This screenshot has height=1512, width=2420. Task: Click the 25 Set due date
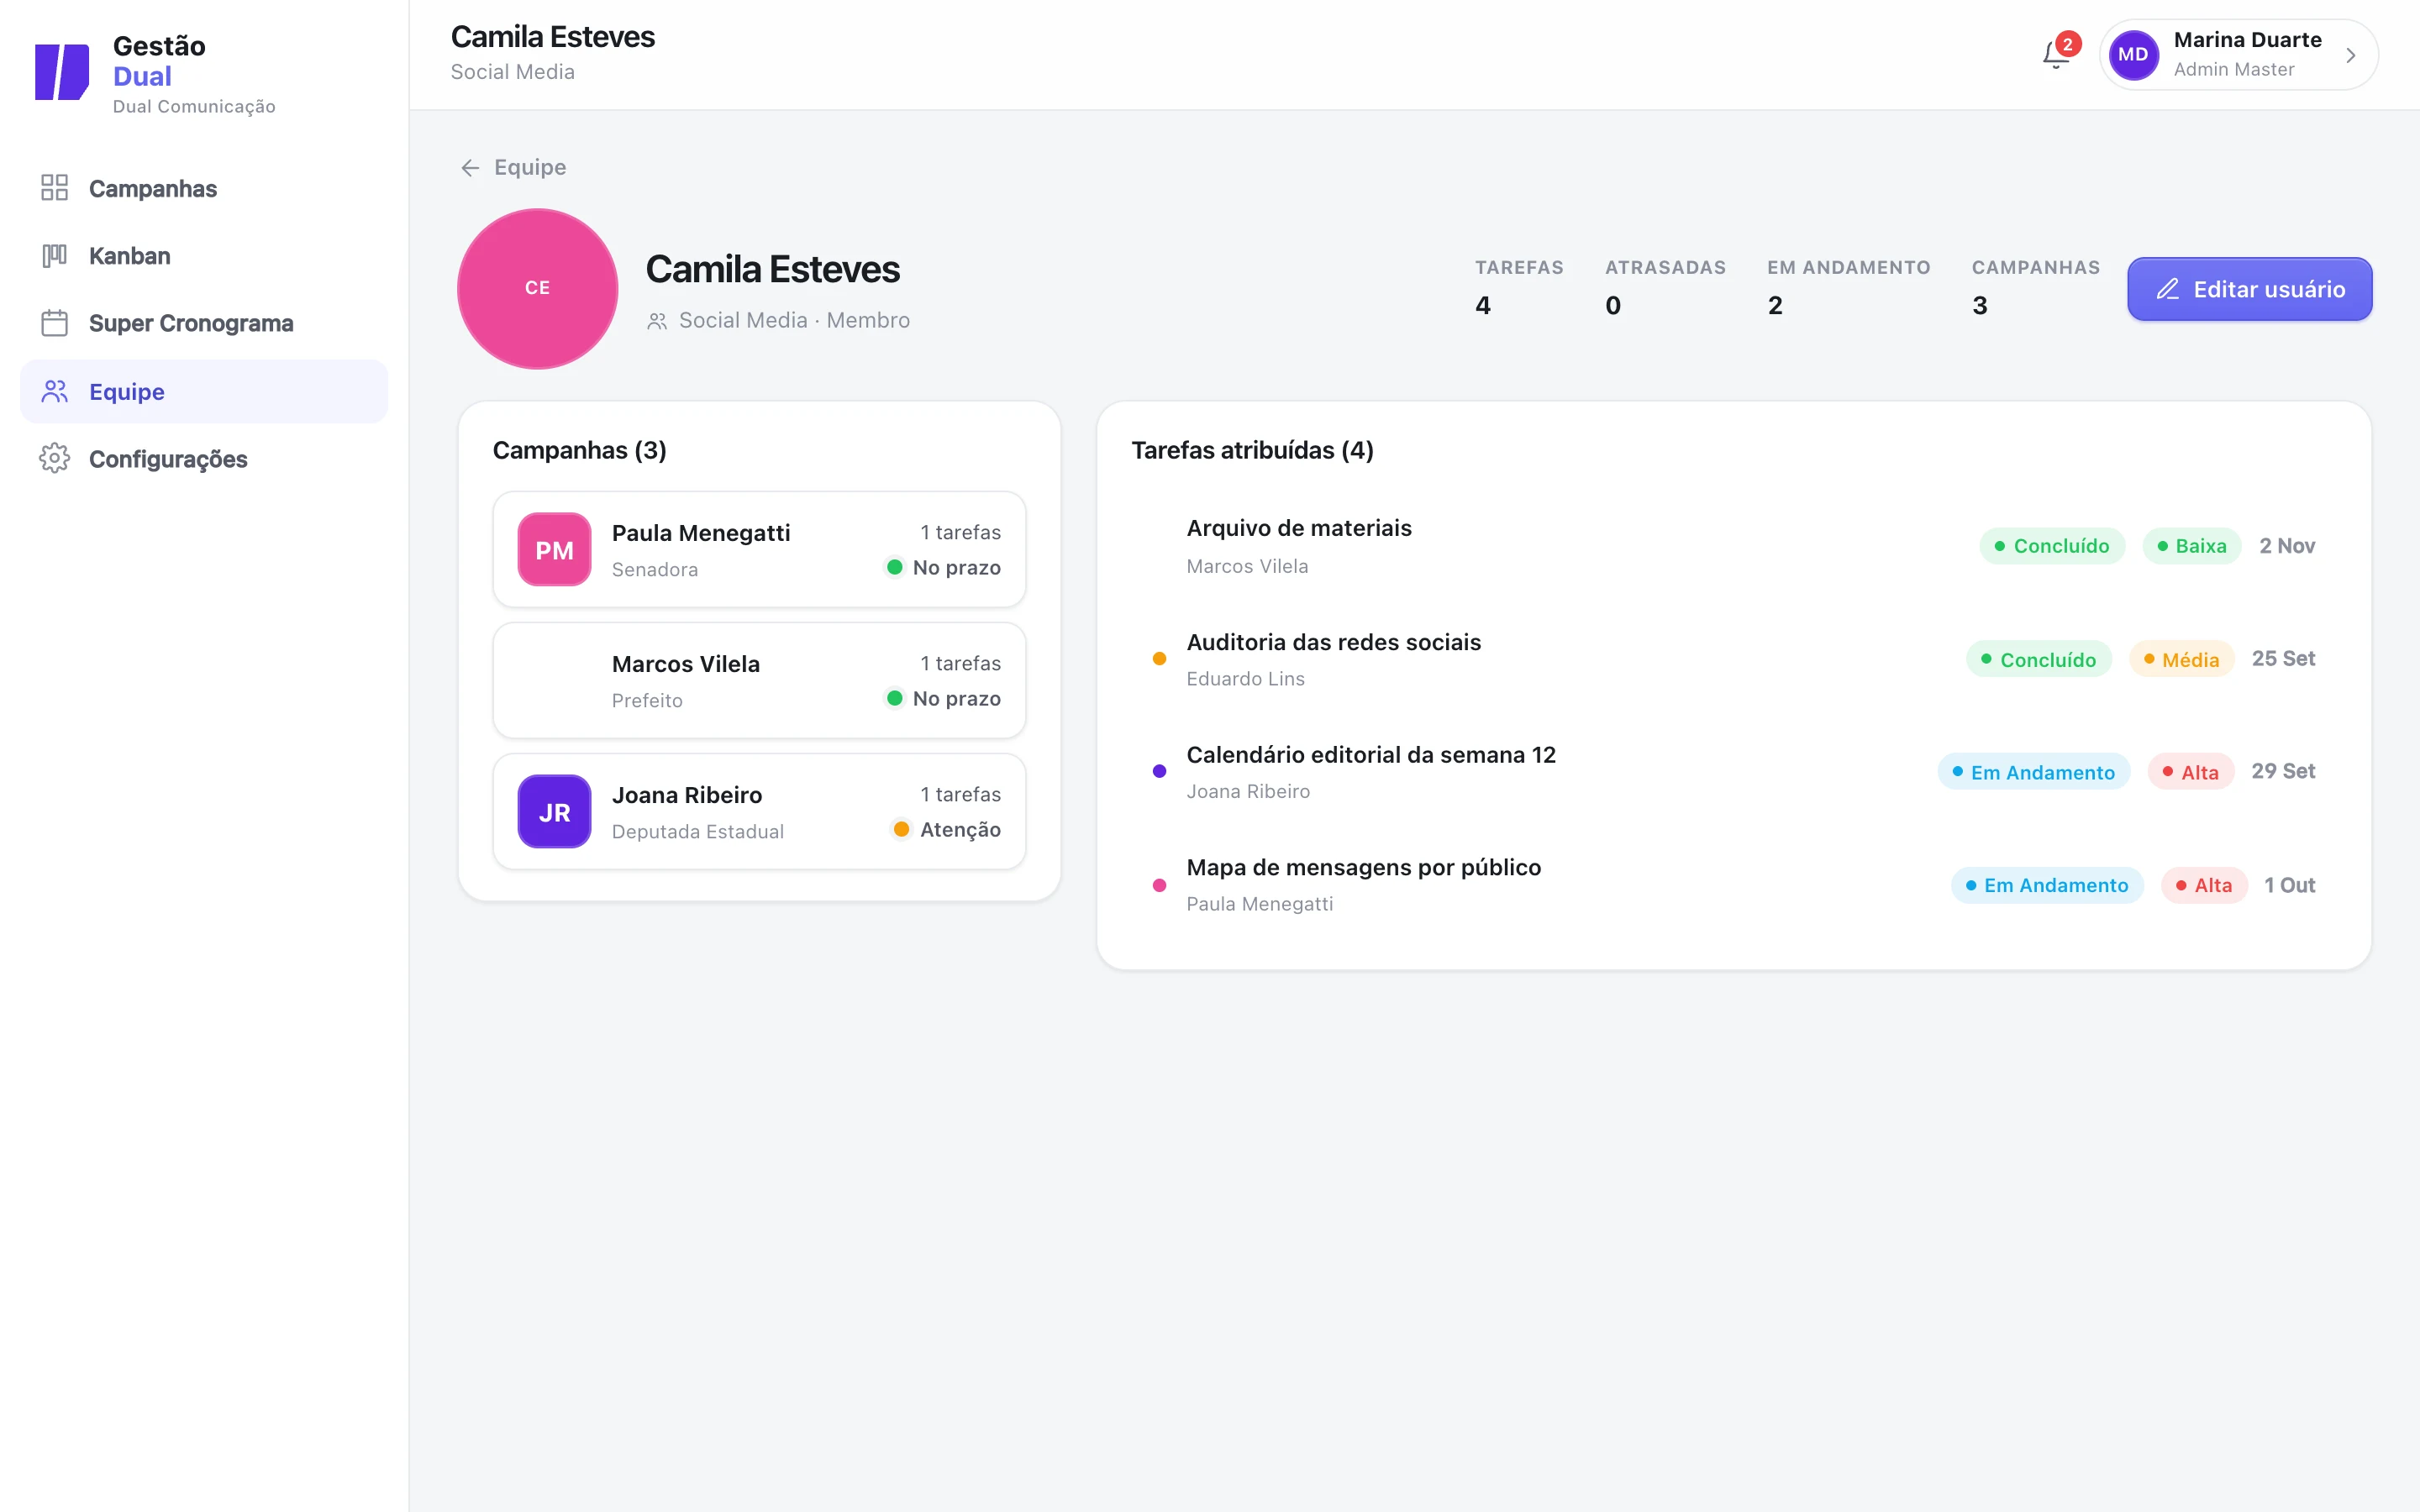[2283, 659]
